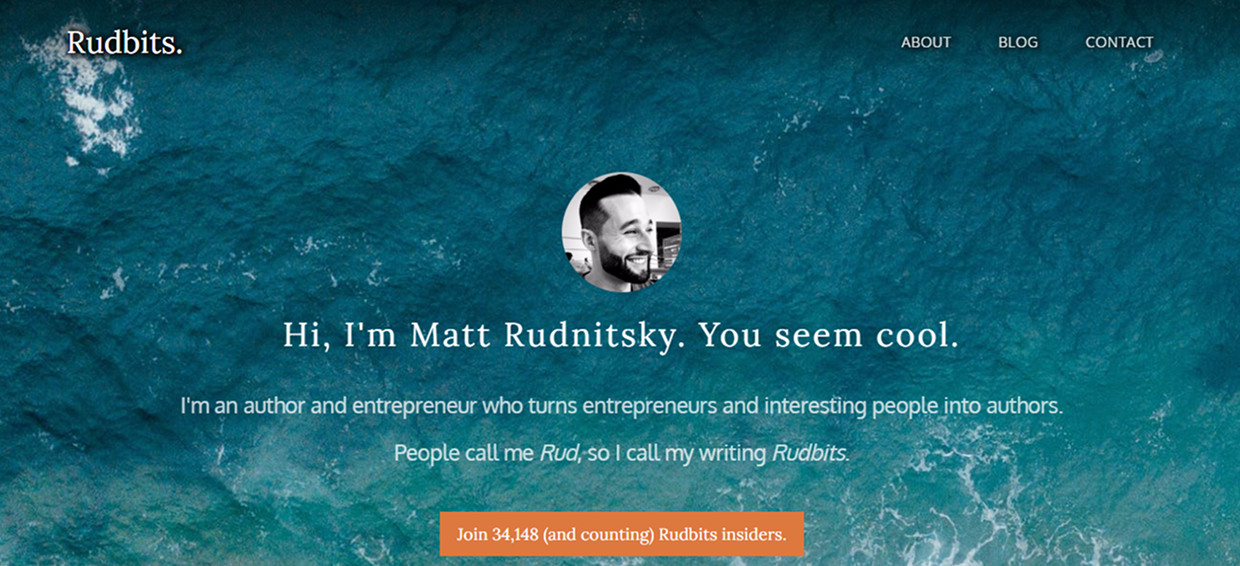The width and height of the screenshot is (1240, 566).
Task: Go to the BLOG section
Action: [x=1018, y=42]
